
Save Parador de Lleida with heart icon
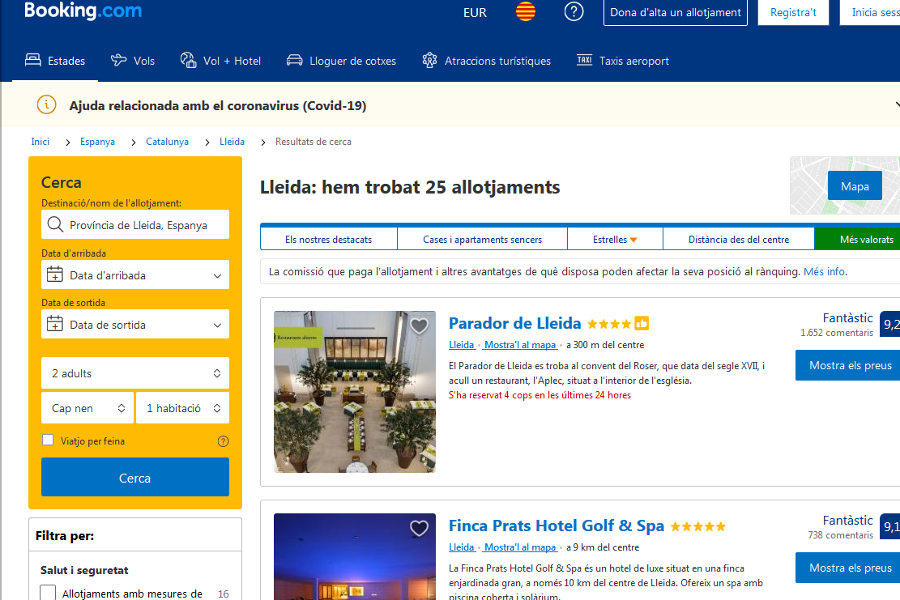pyautogui.click(x=419, y=326)
